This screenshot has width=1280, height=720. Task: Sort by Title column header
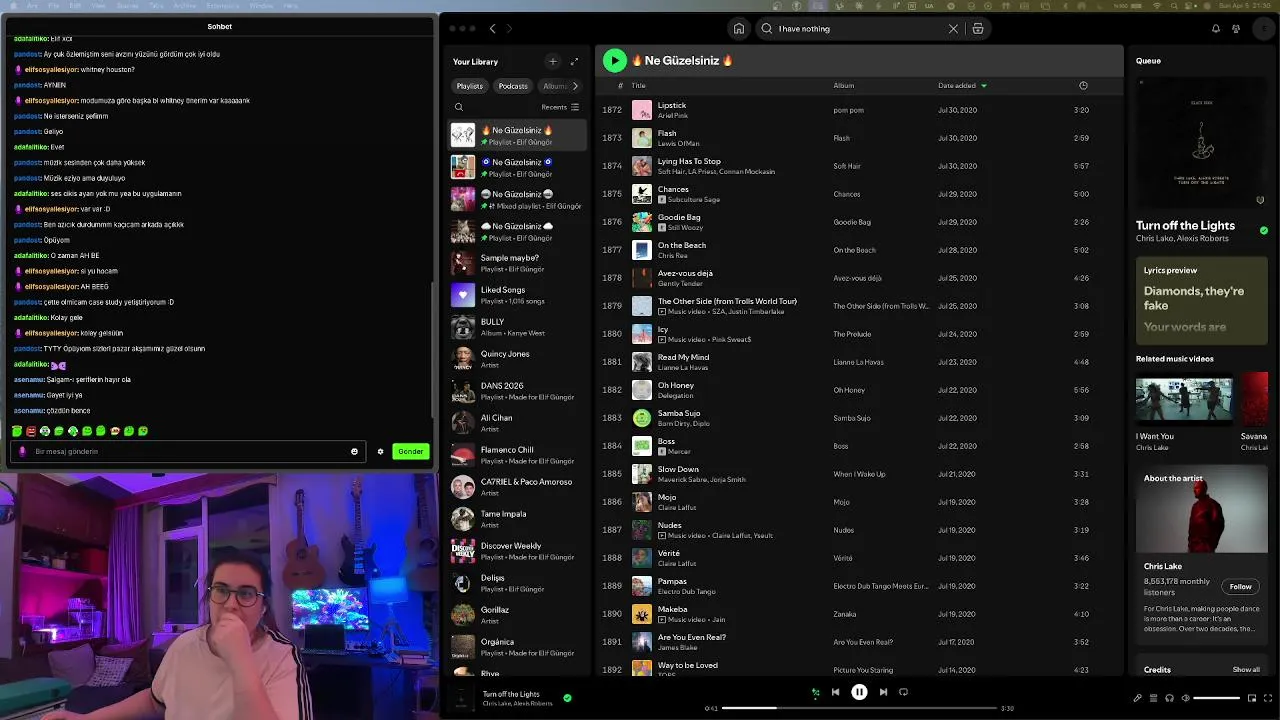coord(638,86)
